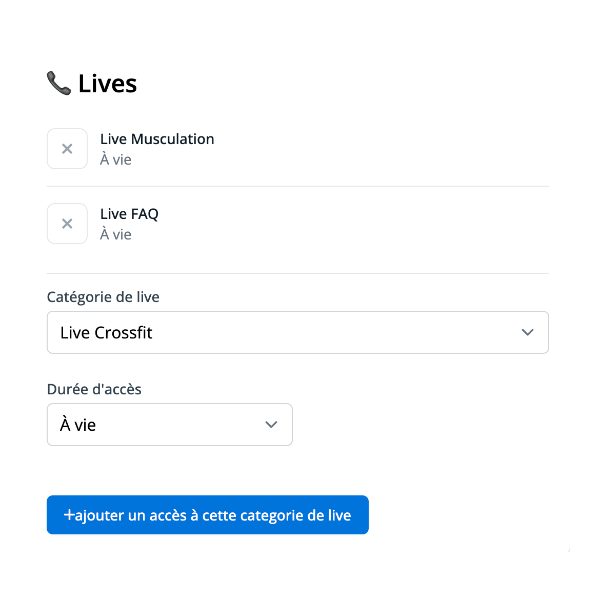The height and width of the screenshot is (600, 600).
Task: Remove the Live FAQ access
Action: tap(67, 224)
